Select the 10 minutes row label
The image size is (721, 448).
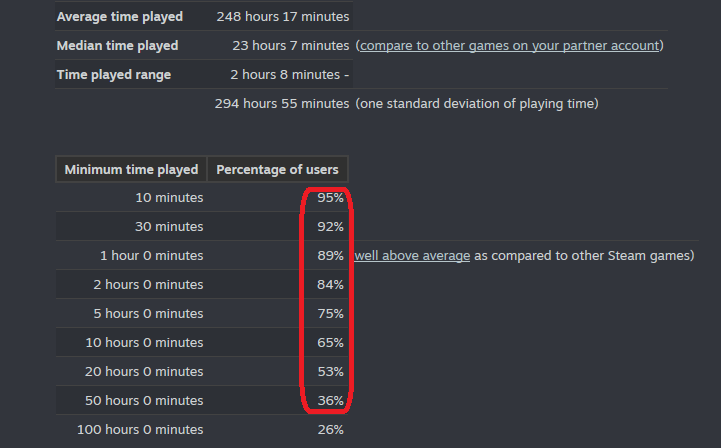pos(170,198)
